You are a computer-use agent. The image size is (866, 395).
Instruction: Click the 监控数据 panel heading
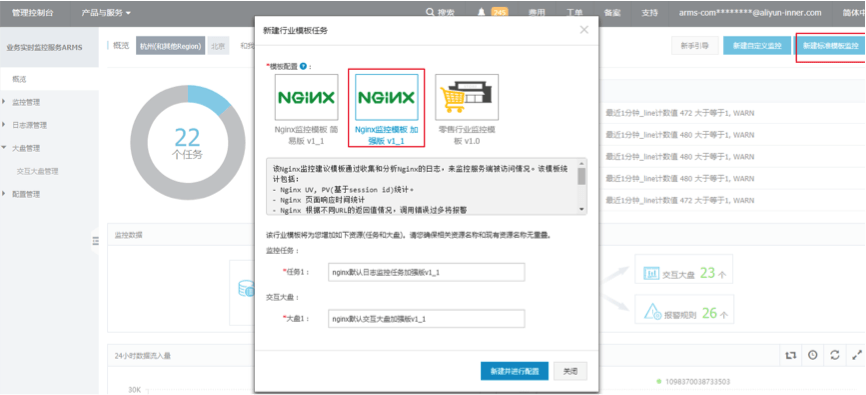128,235
